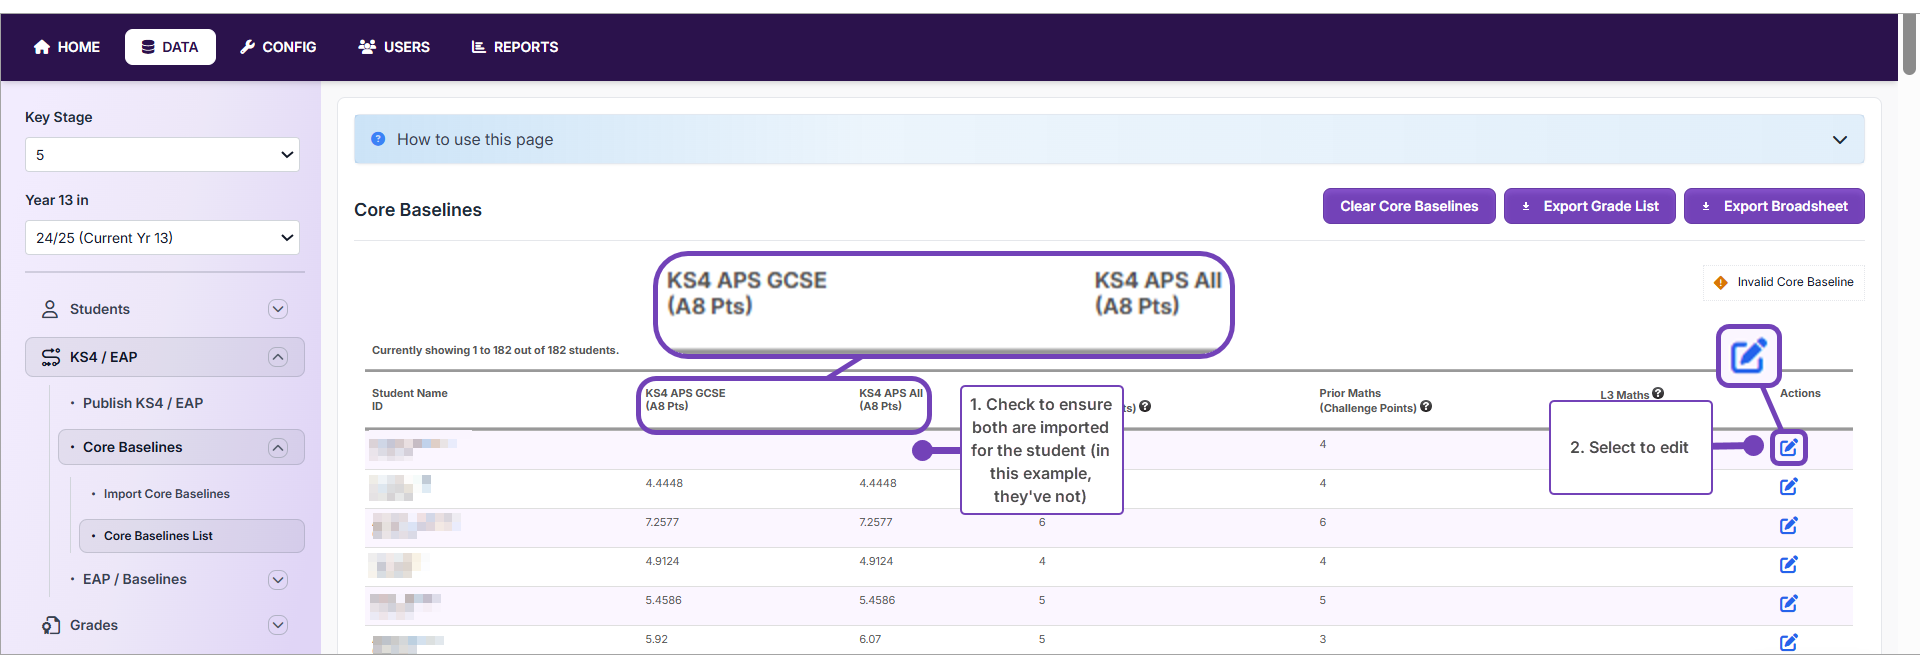This screenshot has height=665, width=1920.
Task: Click the Invalid Core Baseline warning icon
Action: point(1721,283)
